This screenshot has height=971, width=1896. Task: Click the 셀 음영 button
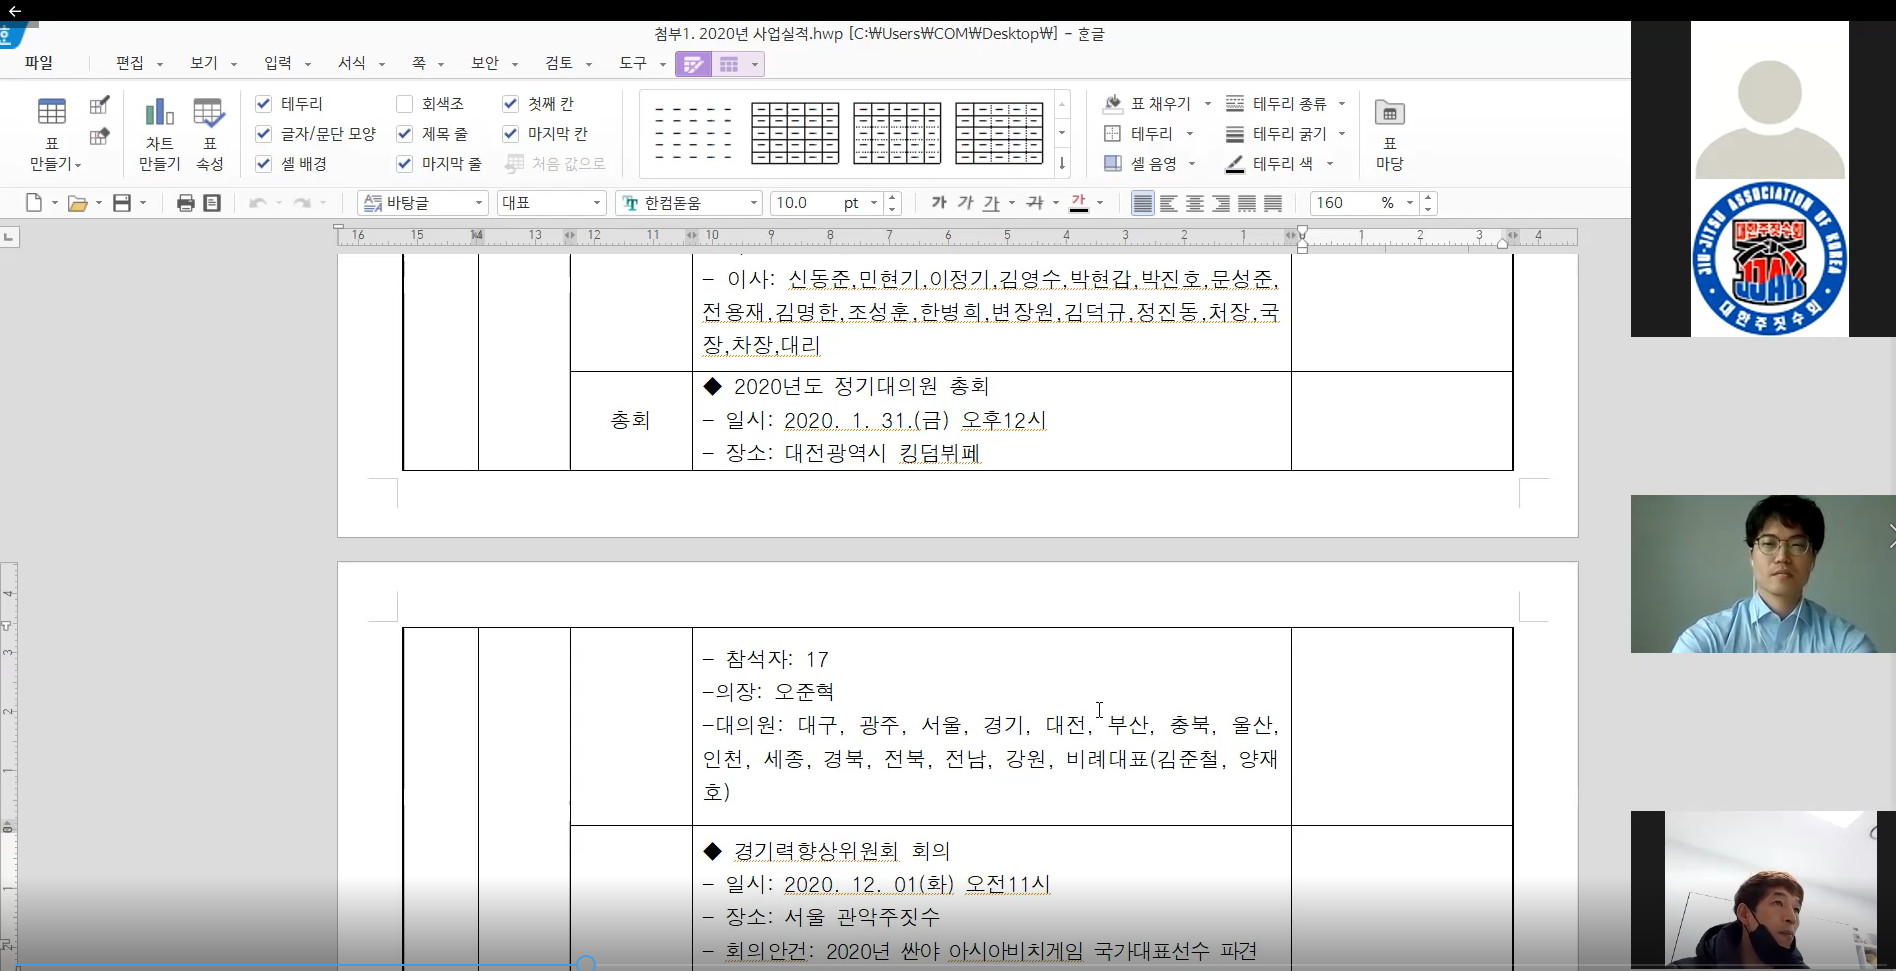[x=1152, y=164]
